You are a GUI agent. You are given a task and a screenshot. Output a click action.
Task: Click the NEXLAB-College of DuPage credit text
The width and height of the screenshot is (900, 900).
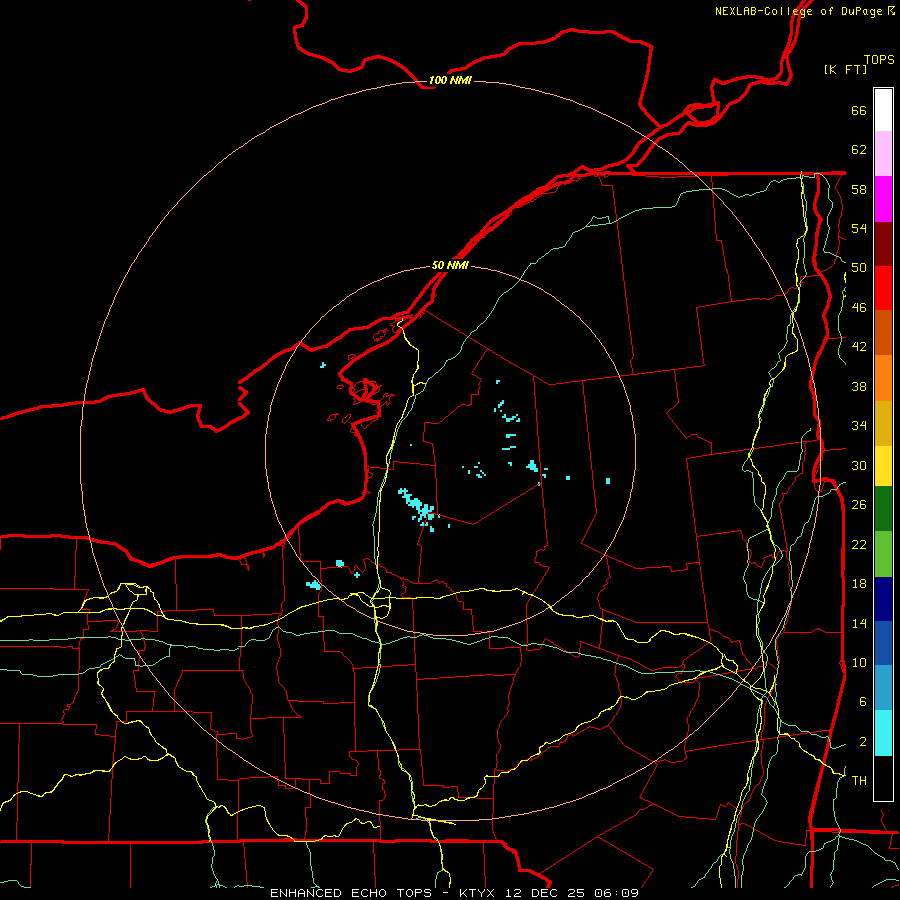(x=804, y=11)
